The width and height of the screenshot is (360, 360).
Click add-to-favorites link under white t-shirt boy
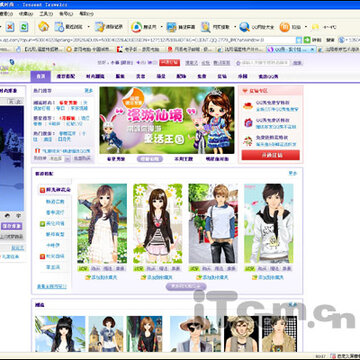[216, 277]
